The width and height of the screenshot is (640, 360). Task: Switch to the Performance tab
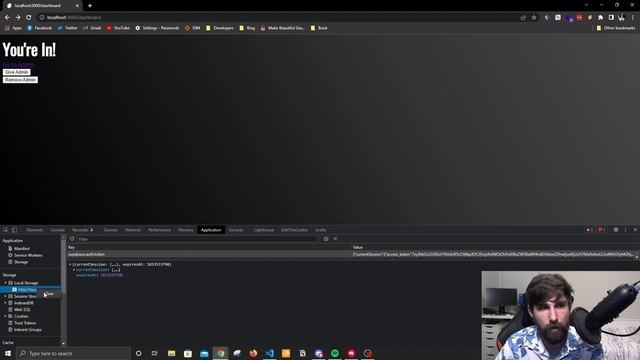point(159,230)
